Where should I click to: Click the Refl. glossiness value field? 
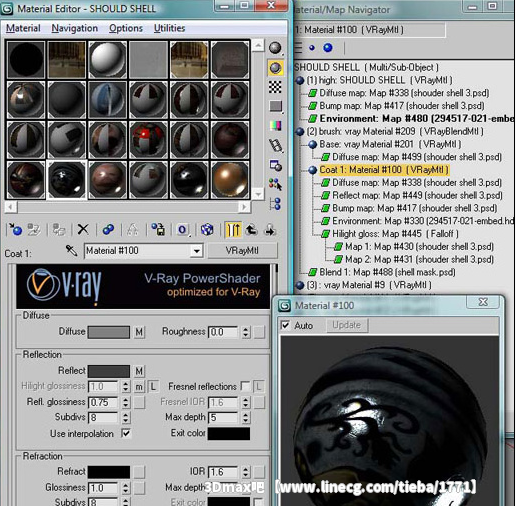tap(103, 402)
